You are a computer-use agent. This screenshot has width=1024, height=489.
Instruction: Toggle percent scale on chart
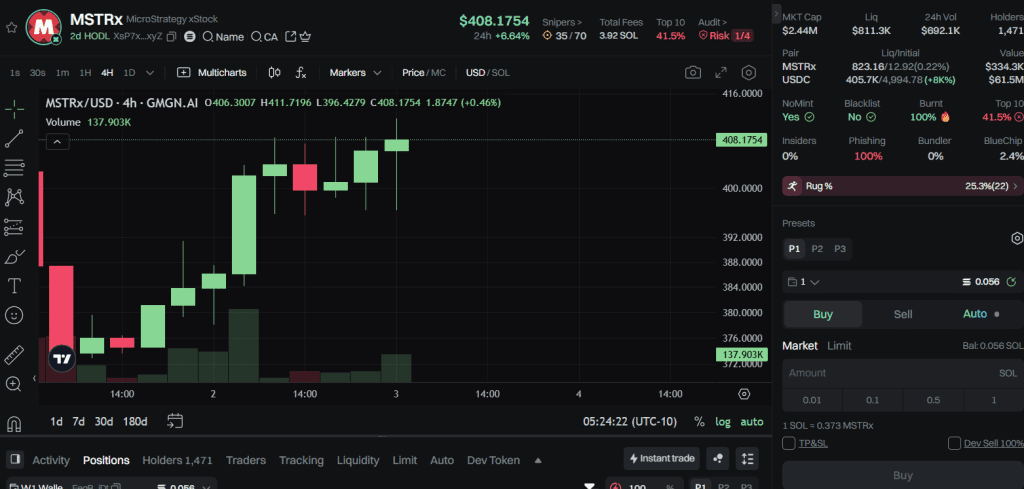[699, 422]
